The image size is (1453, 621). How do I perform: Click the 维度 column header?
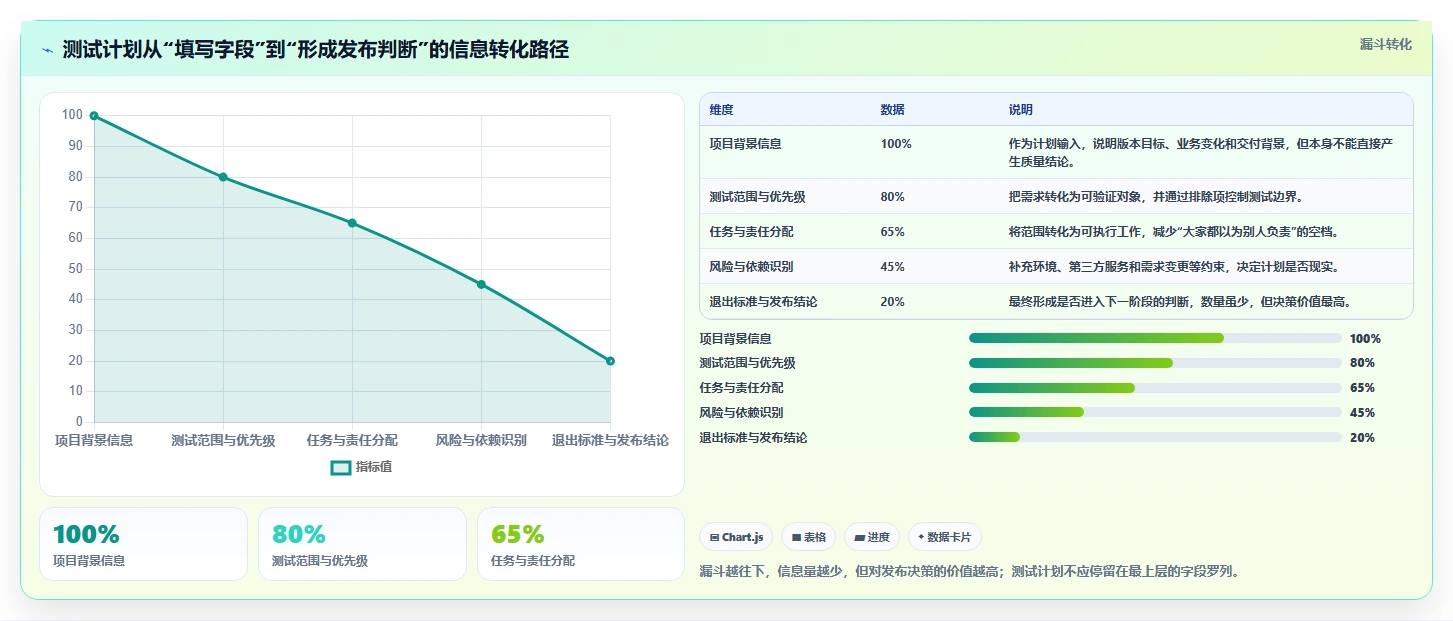(721, 110)
